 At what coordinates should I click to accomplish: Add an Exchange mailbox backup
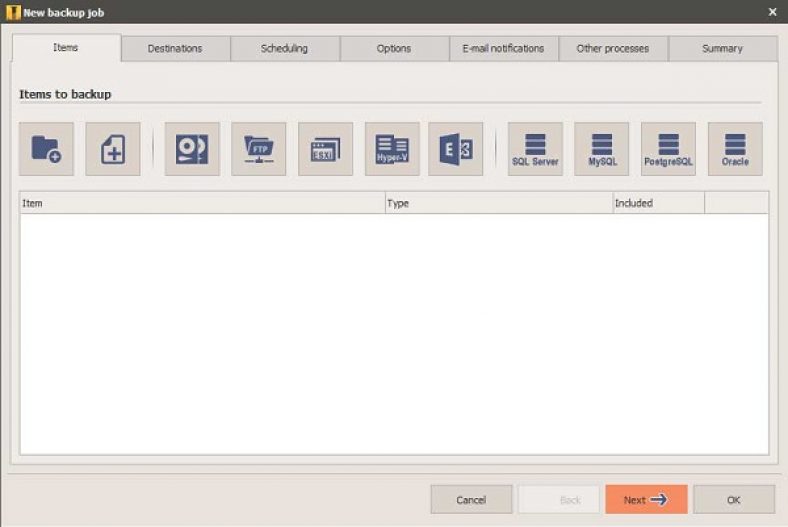(x=456, y=149)
